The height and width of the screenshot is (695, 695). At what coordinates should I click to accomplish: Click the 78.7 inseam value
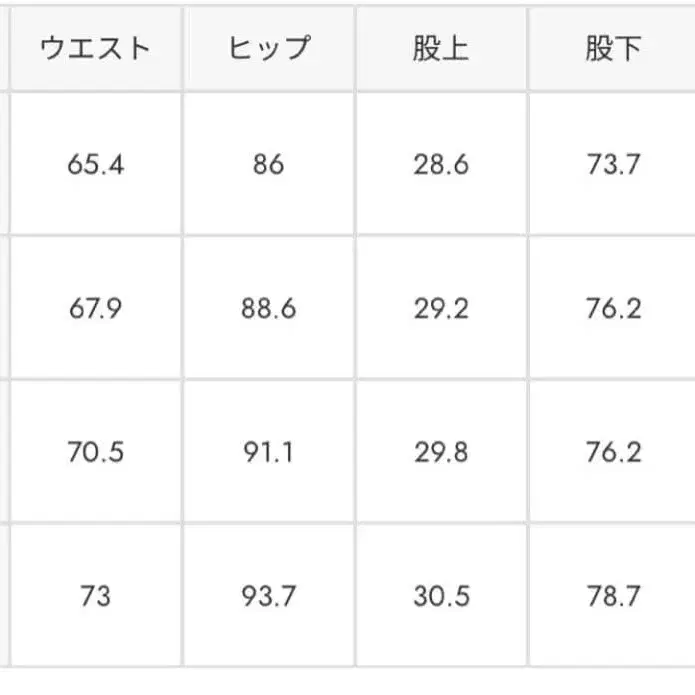pos(613,597)
